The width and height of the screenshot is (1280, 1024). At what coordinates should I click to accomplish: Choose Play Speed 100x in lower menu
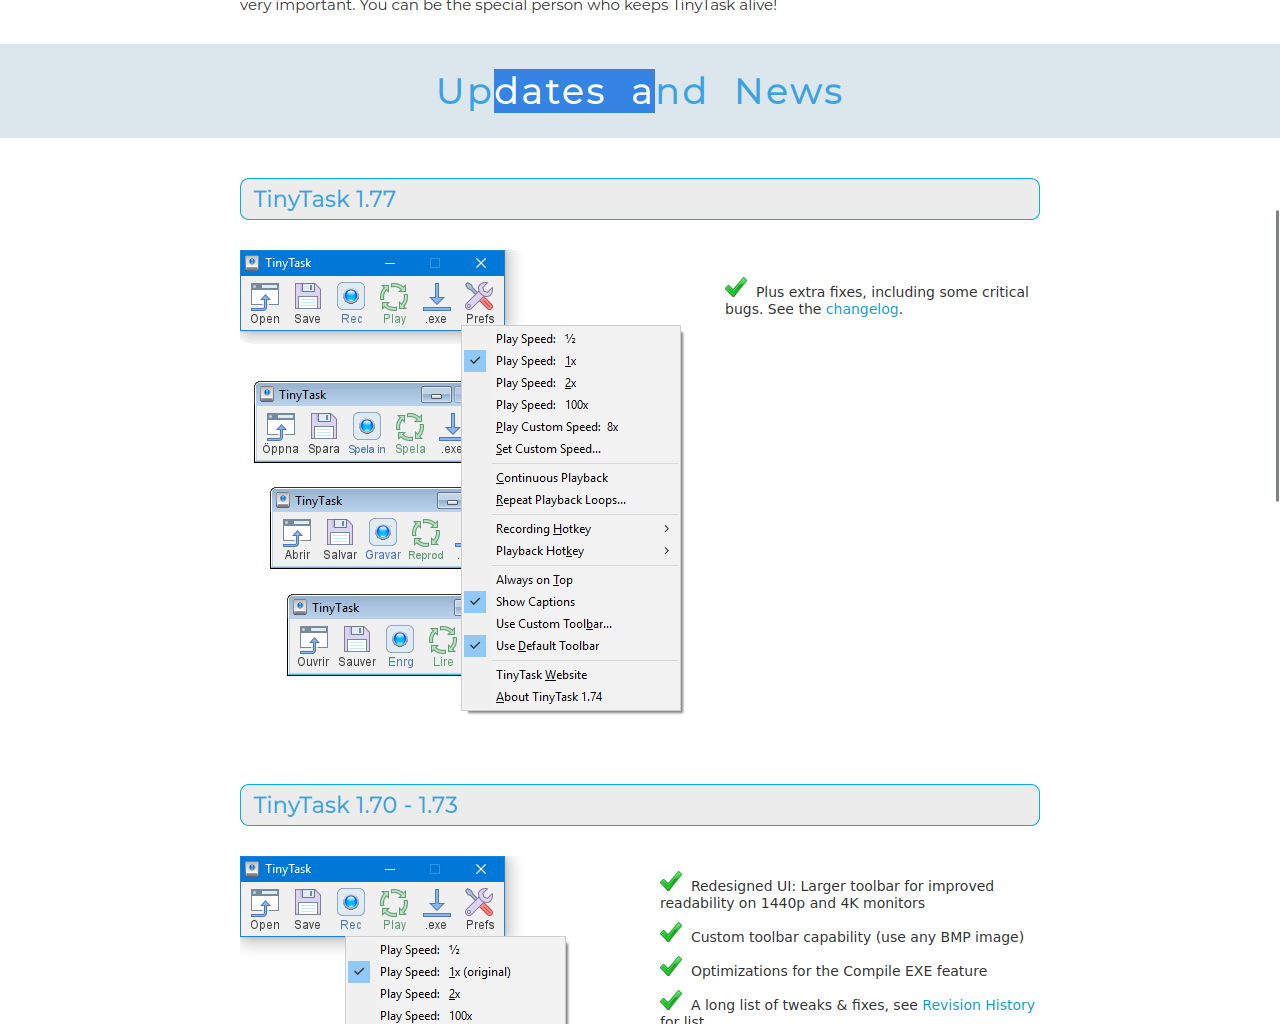tap(456, 1015)
